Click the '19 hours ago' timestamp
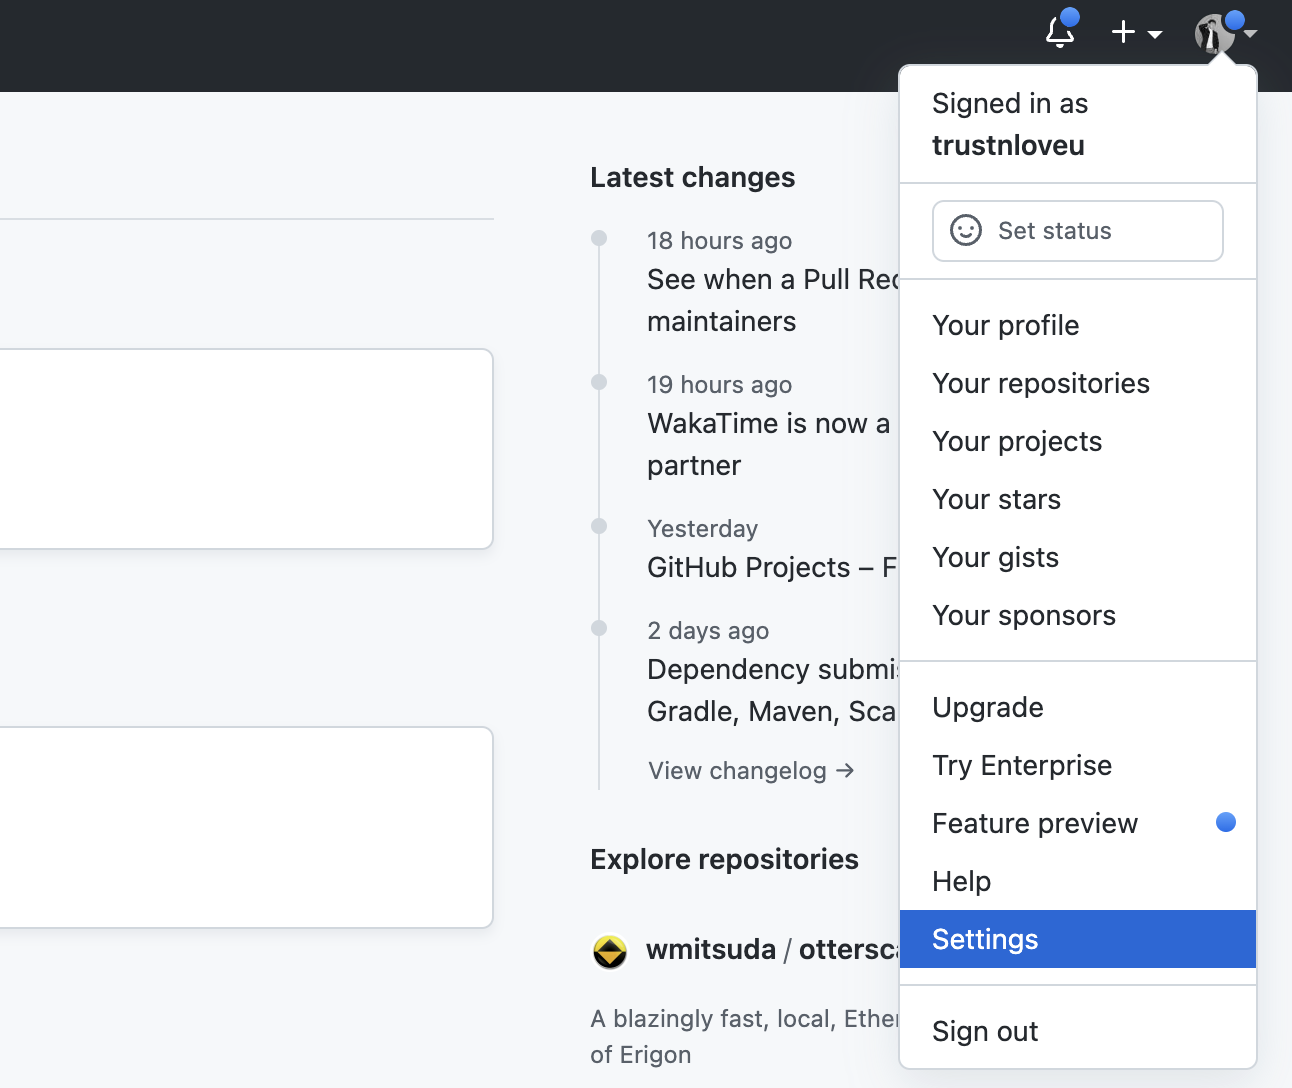 point(719,385)
